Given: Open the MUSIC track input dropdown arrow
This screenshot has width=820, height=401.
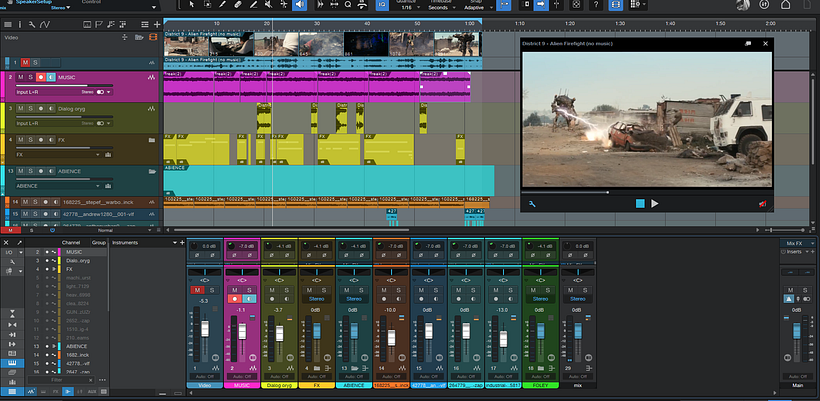Looking at the screenshot, I should click(x=109, y=92).
